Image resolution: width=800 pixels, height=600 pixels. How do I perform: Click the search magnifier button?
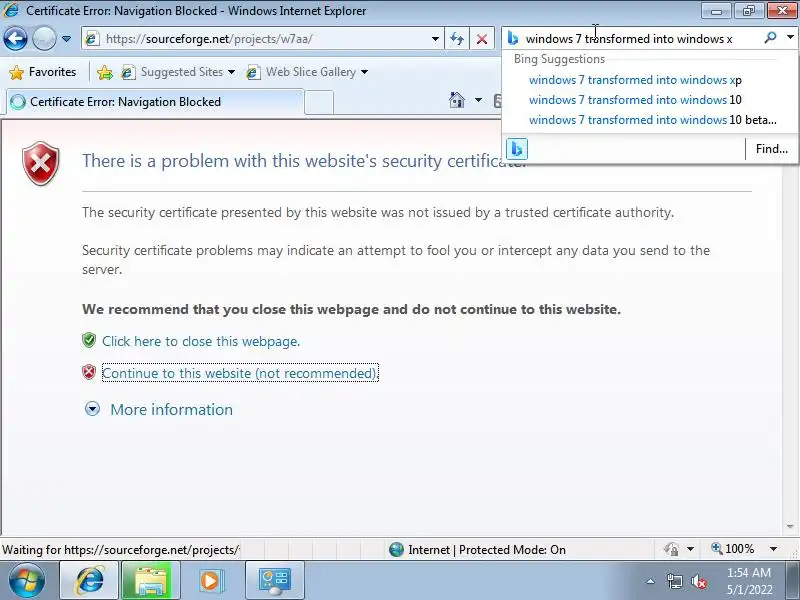(770, 38)
